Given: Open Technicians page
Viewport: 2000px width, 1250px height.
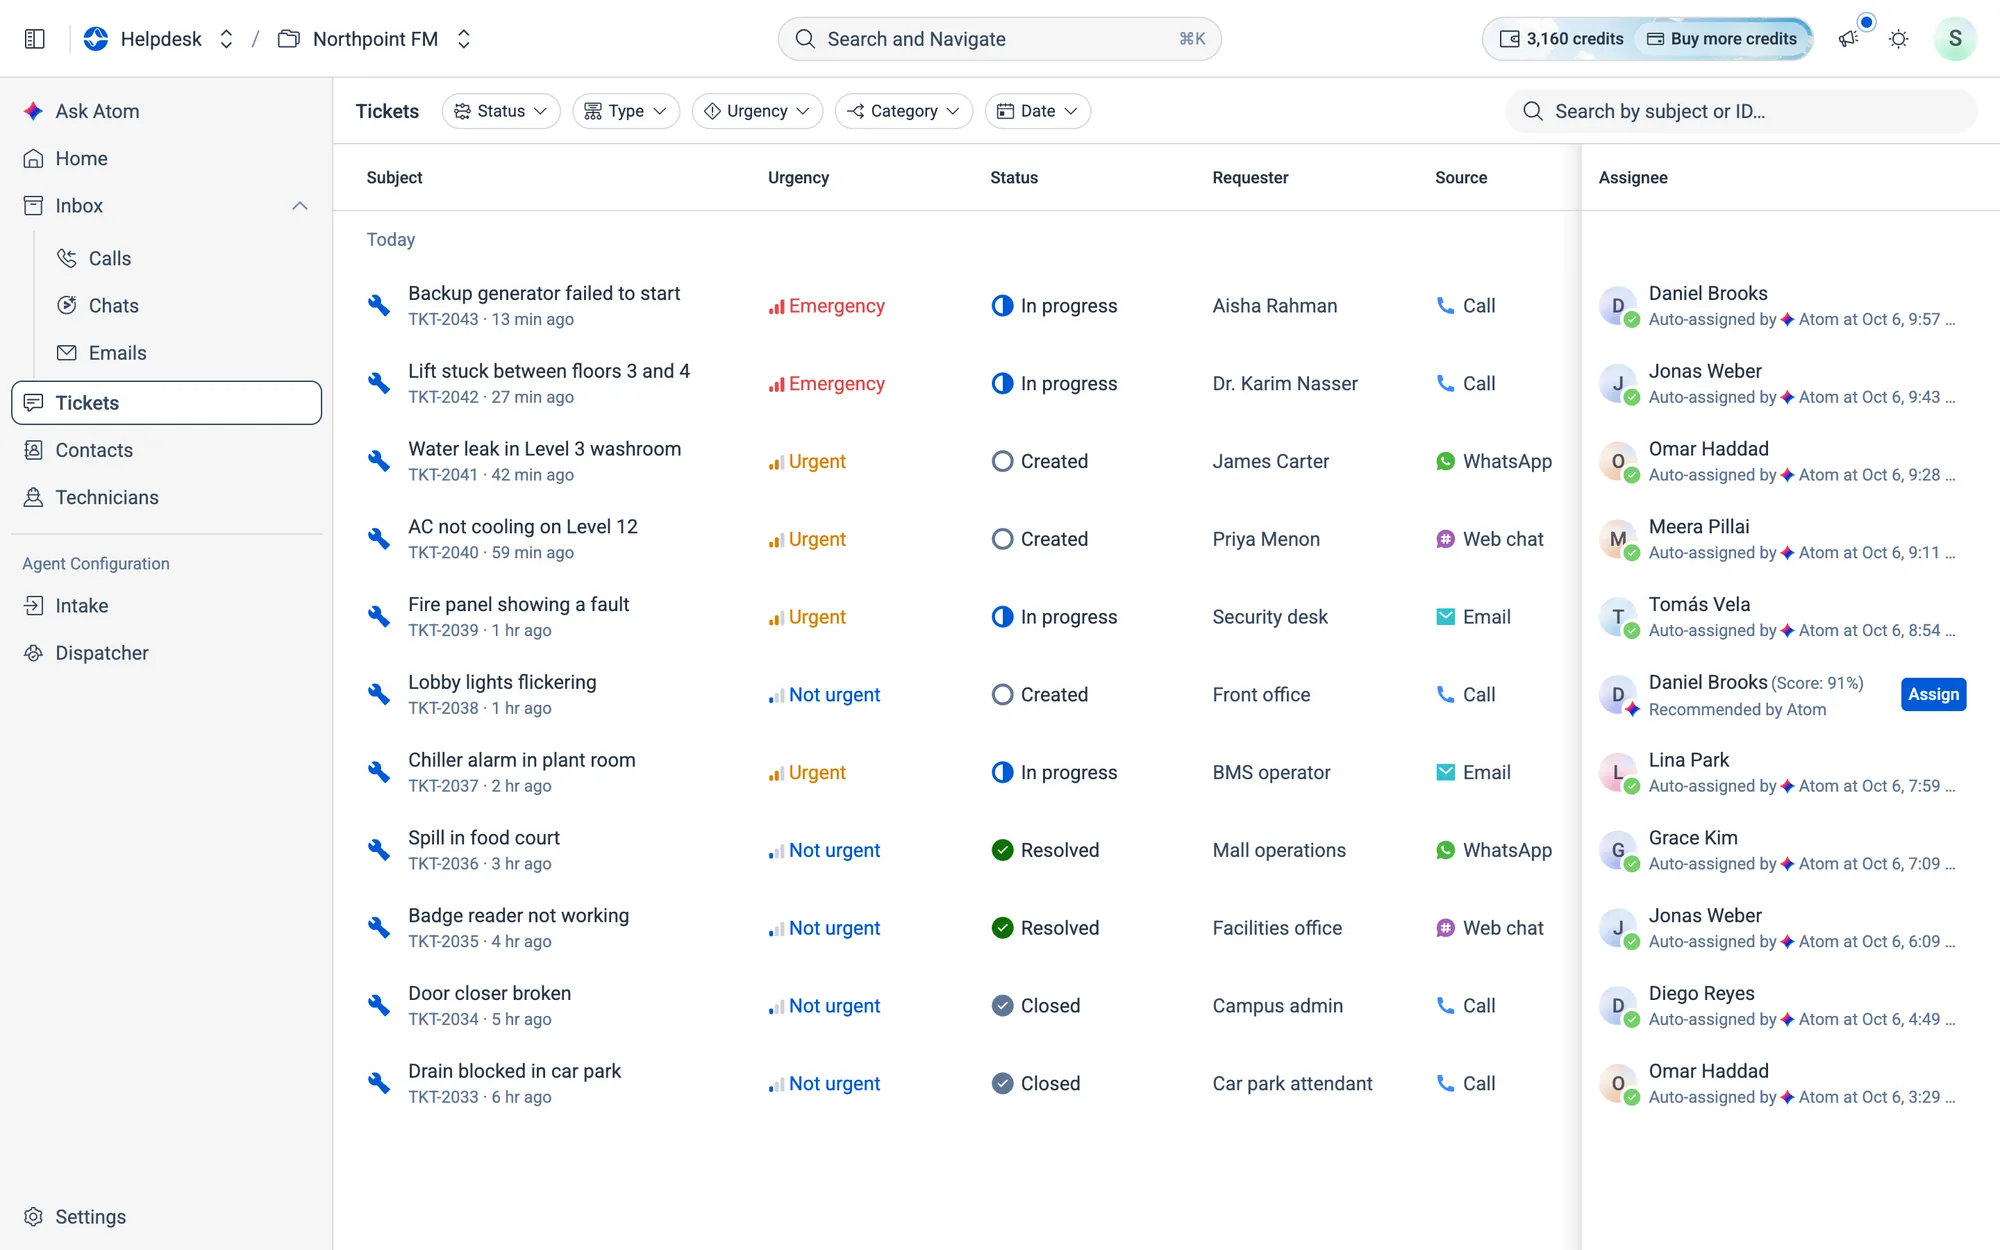Looking at the screenshot, I should (x=166, y=497).
